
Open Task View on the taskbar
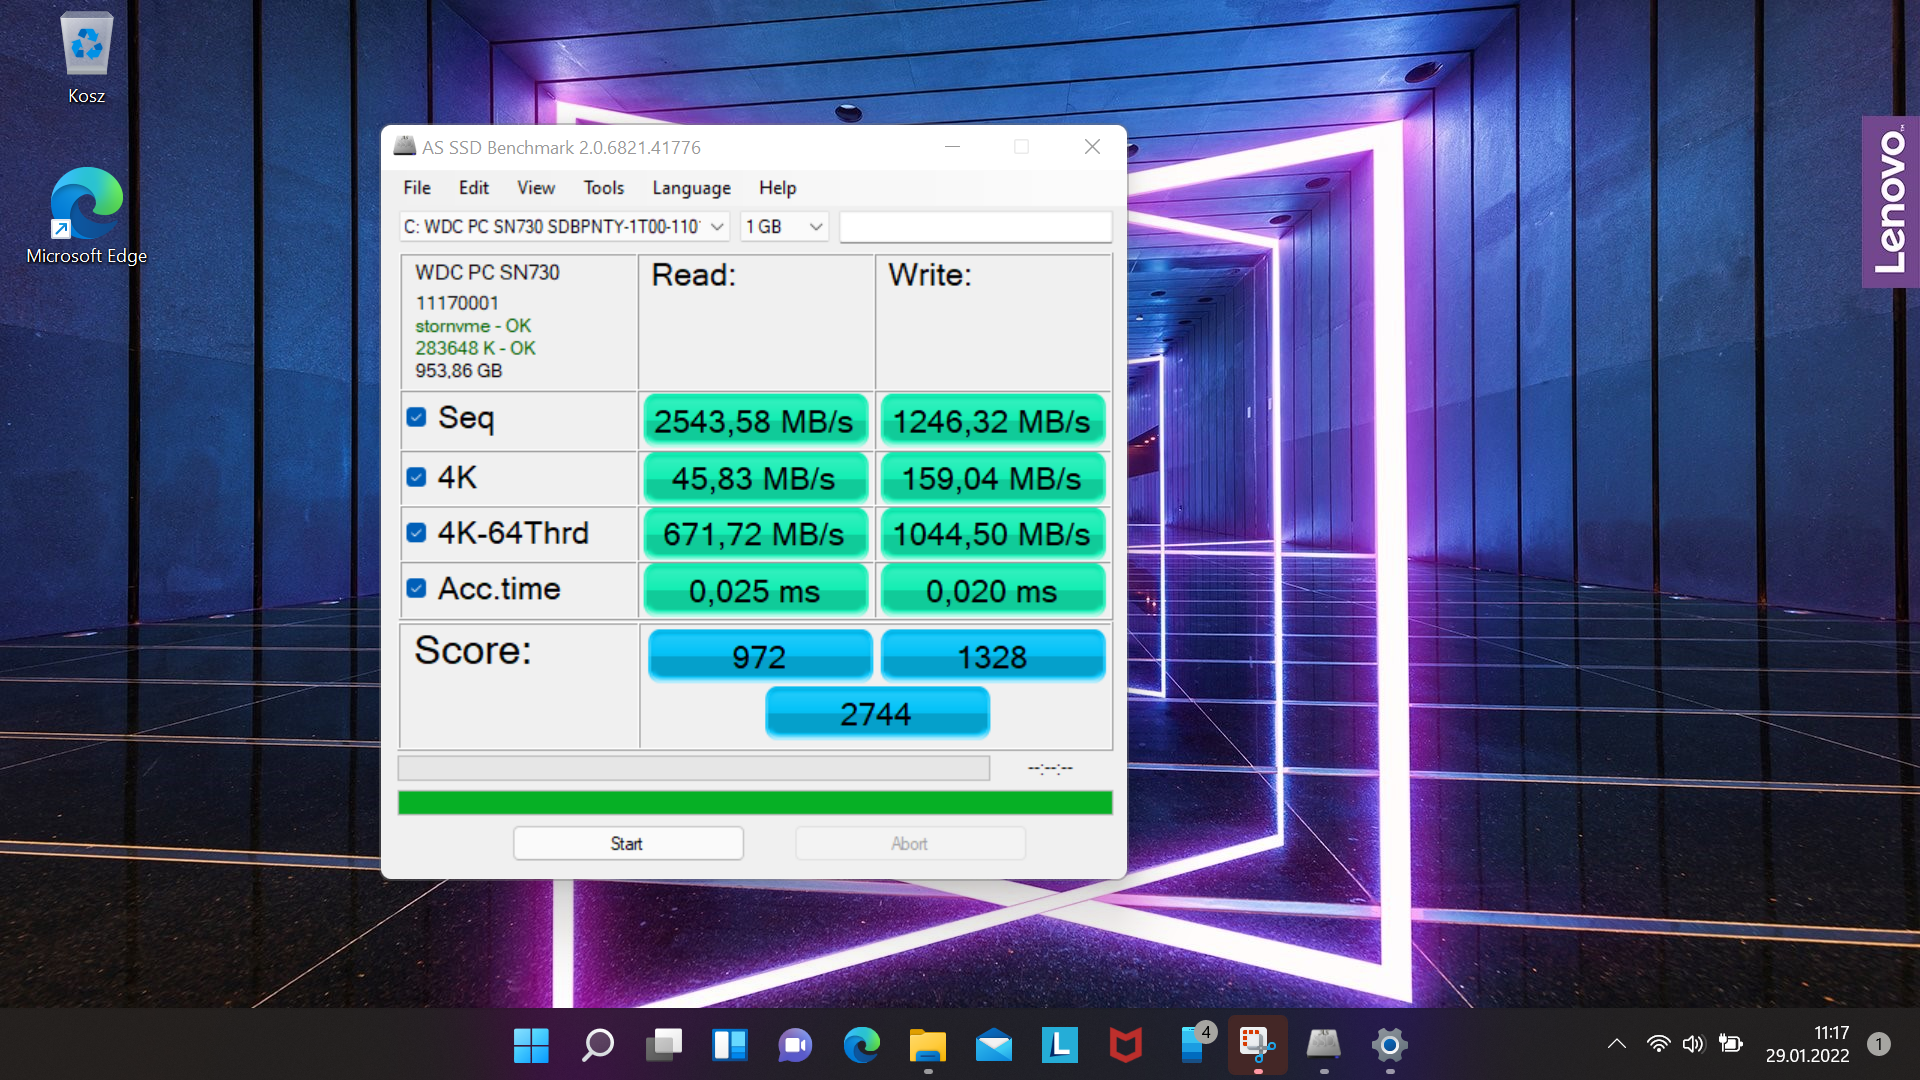pos(664,1045)
